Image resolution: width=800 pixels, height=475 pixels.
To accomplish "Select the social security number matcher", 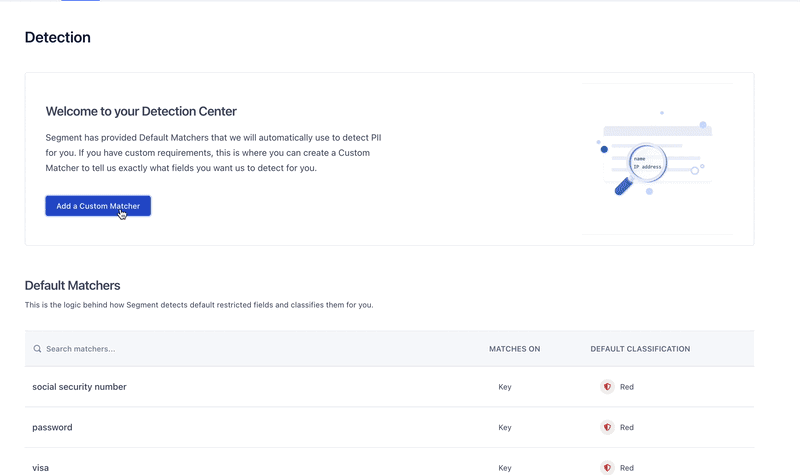I will (x=79, y=387).
